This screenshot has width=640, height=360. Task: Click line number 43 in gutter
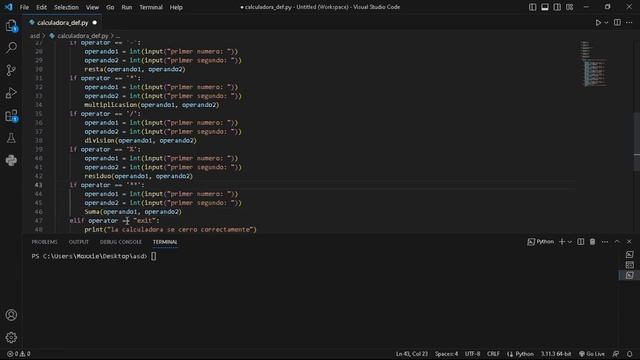38,185
